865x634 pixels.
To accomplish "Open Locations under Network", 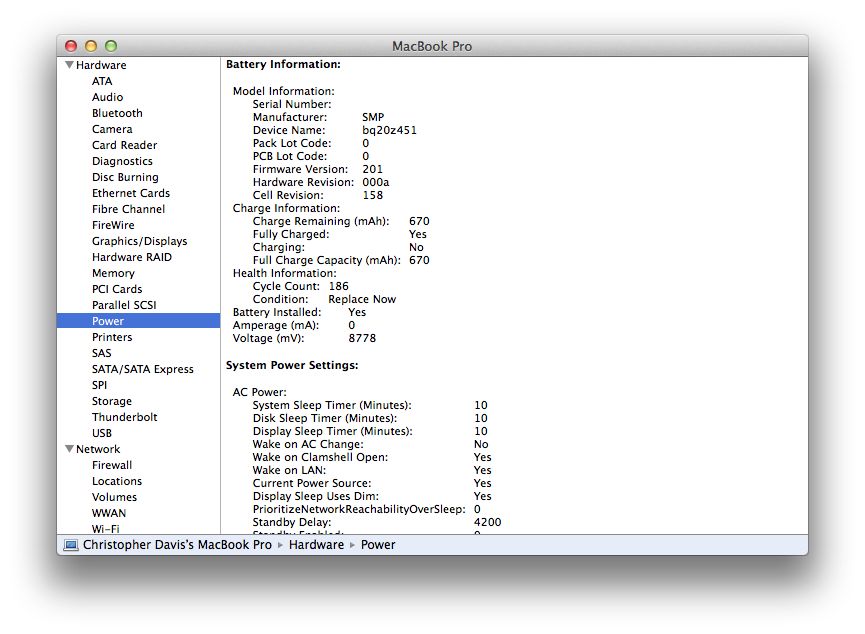I will (x=117, y=481).
